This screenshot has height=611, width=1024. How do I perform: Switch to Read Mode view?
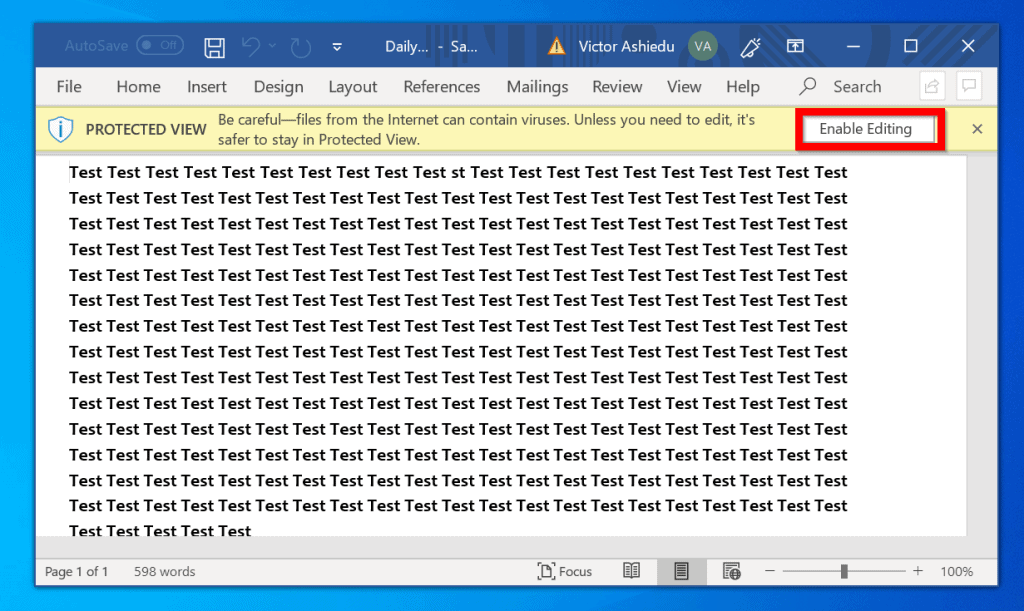(x=631, y=571)
